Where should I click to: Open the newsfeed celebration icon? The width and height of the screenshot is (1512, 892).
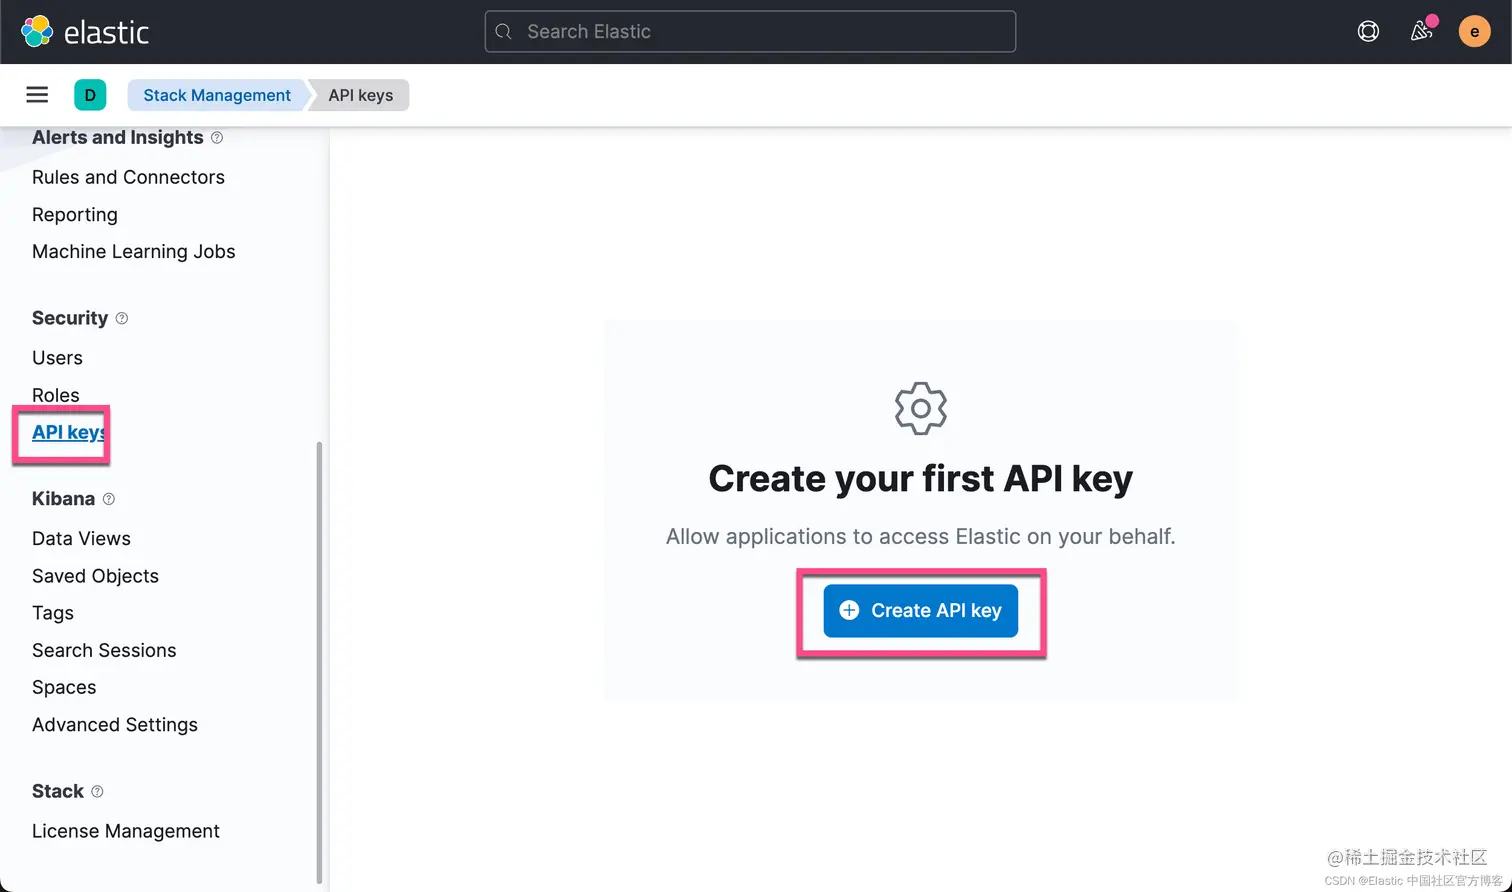click(x=1422, y=31)
